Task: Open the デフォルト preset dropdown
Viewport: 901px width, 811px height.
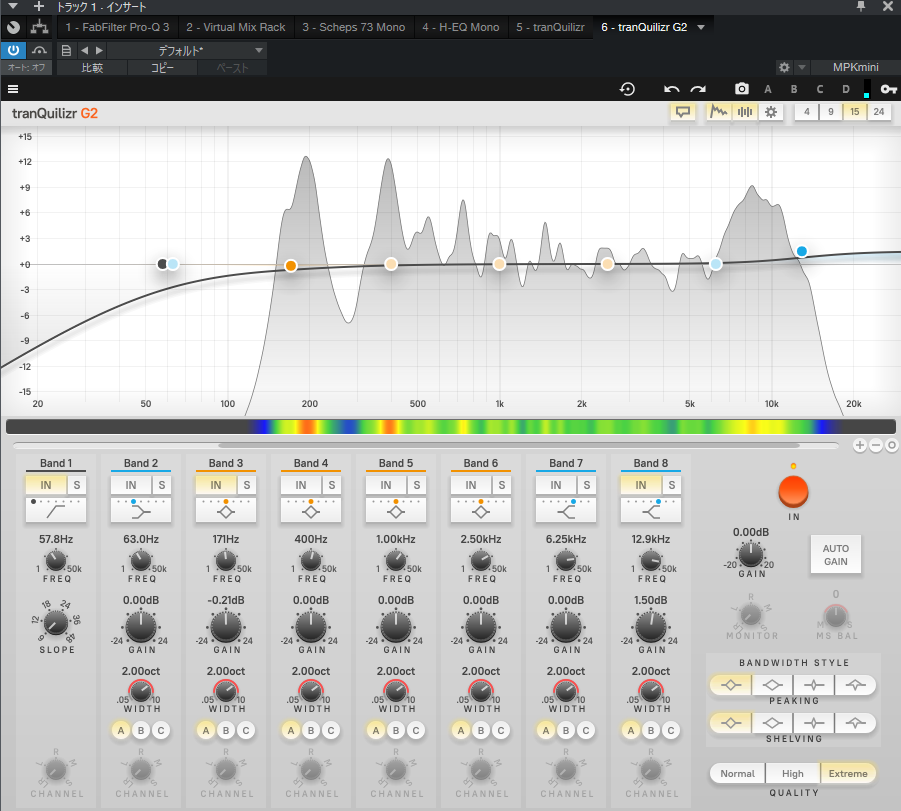Action: tap(187, 51)
